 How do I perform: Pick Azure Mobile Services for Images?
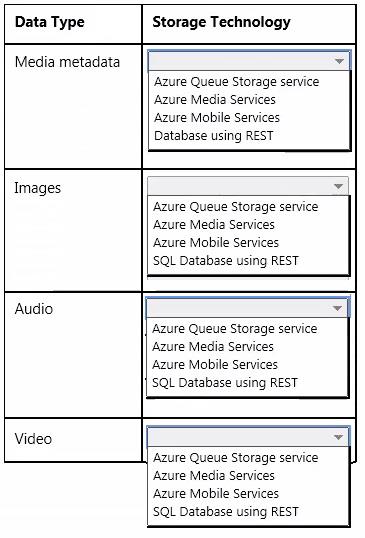[216, 243]
